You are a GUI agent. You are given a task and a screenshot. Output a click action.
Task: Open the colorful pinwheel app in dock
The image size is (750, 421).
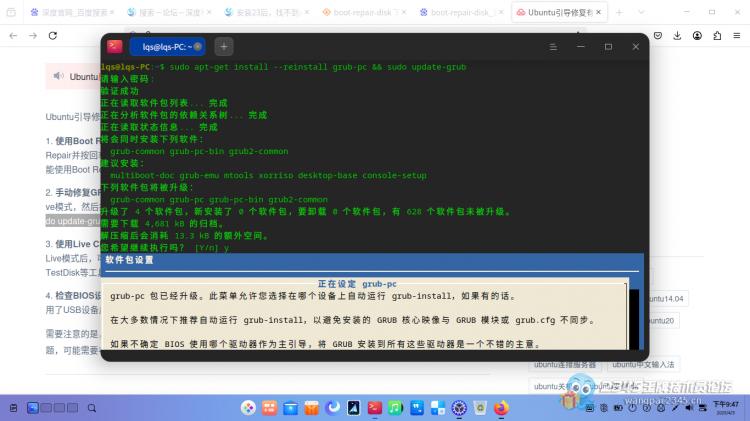[248, 408]
